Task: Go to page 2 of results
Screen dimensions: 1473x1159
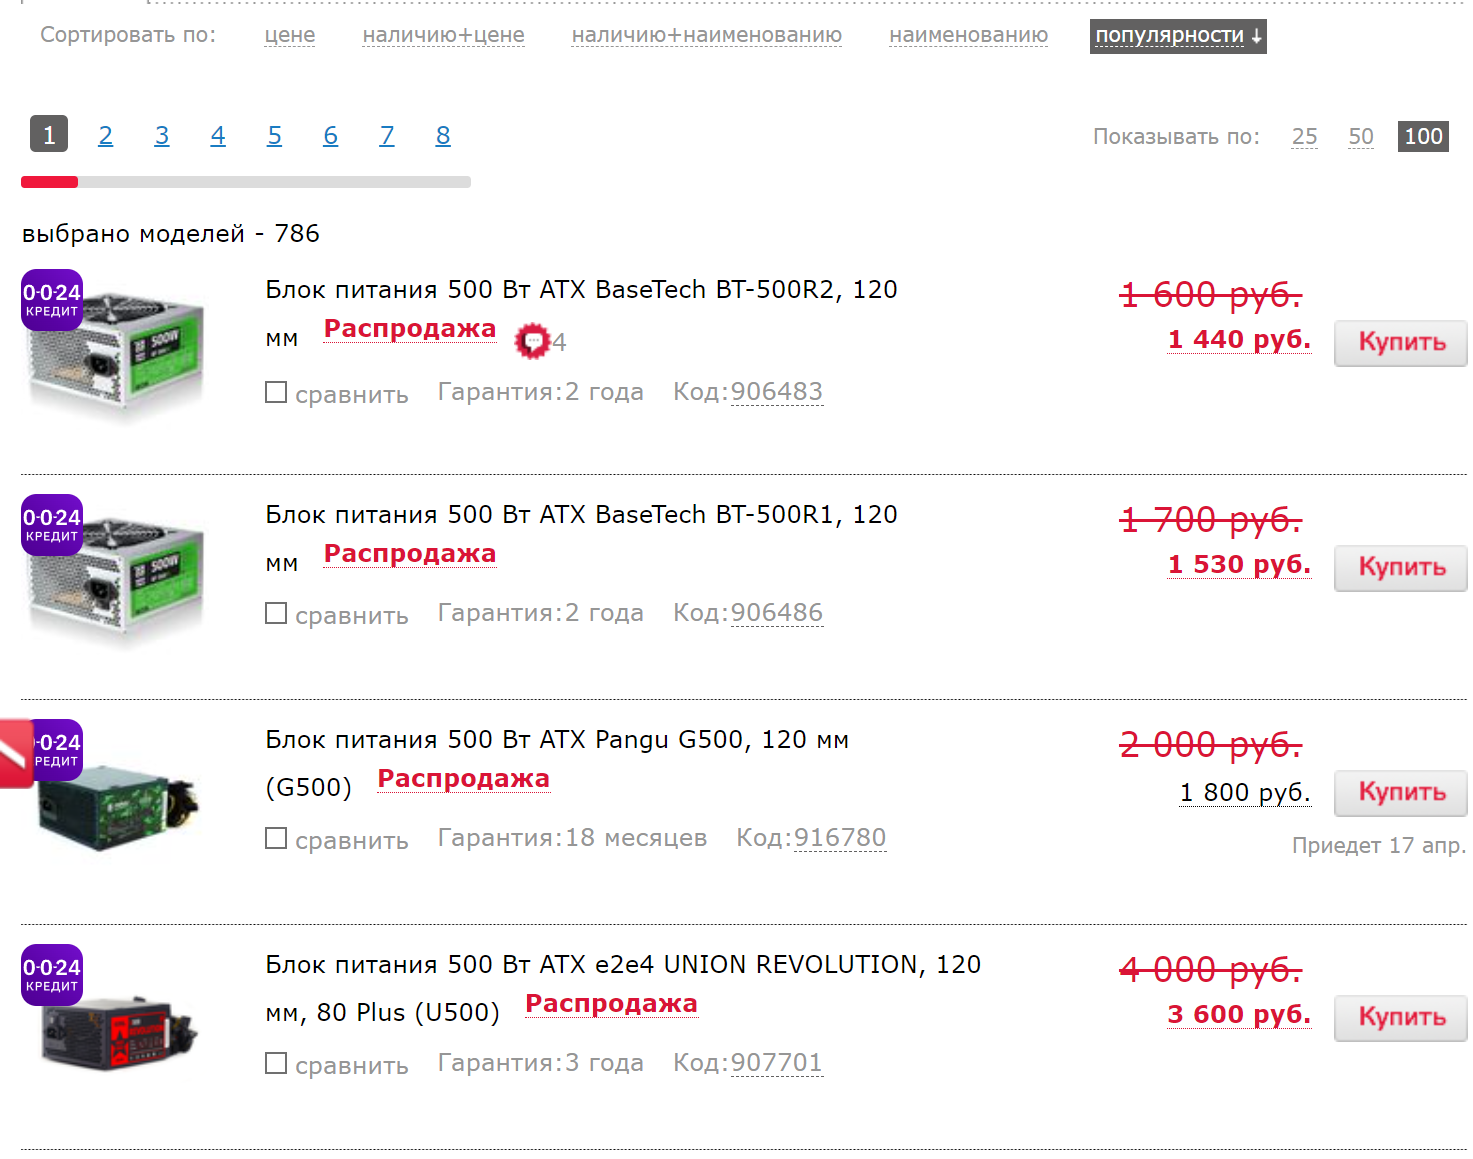Action: 105,135
